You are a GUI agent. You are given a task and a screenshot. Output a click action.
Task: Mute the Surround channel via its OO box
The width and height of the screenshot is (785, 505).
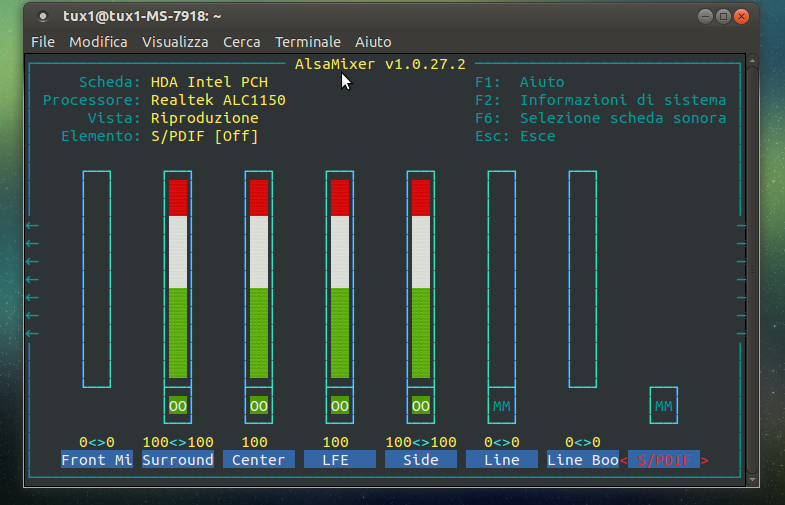point(178,406)
